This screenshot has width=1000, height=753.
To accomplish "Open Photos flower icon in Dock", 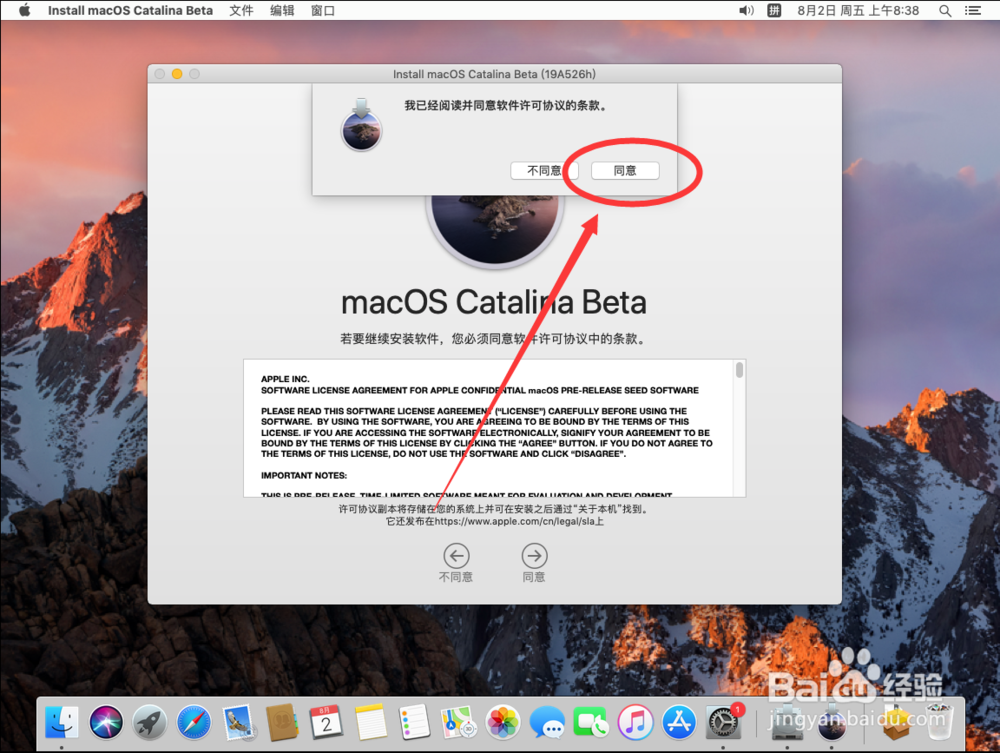I will tap(503, 722).
